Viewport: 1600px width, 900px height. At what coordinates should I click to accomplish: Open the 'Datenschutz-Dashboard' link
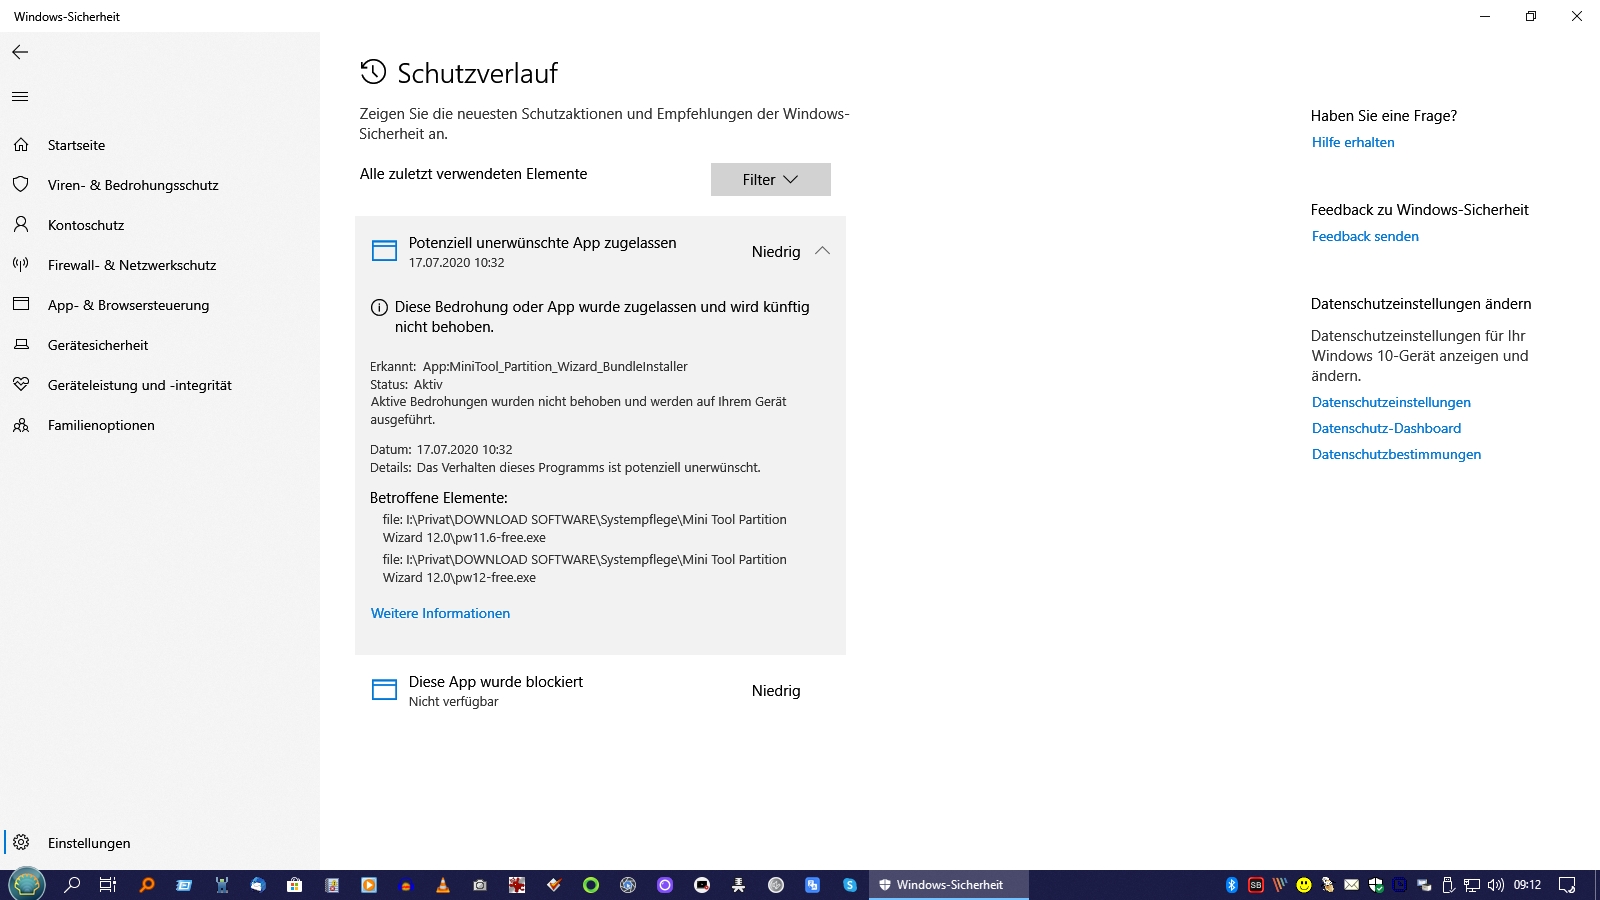(1386, 428)
